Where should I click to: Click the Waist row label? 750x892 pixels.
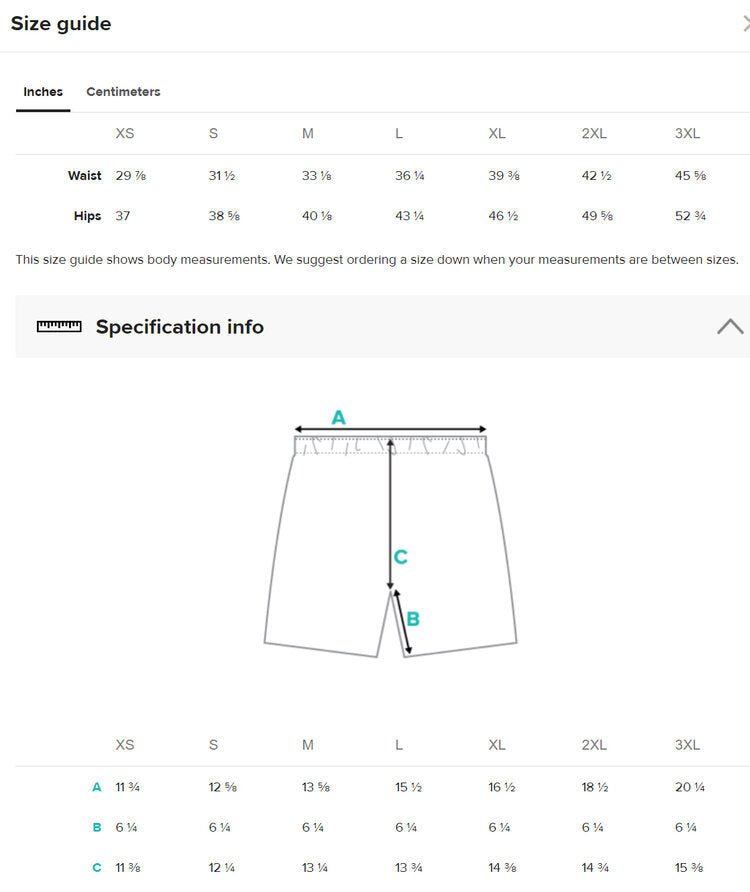tap(85, 176)
